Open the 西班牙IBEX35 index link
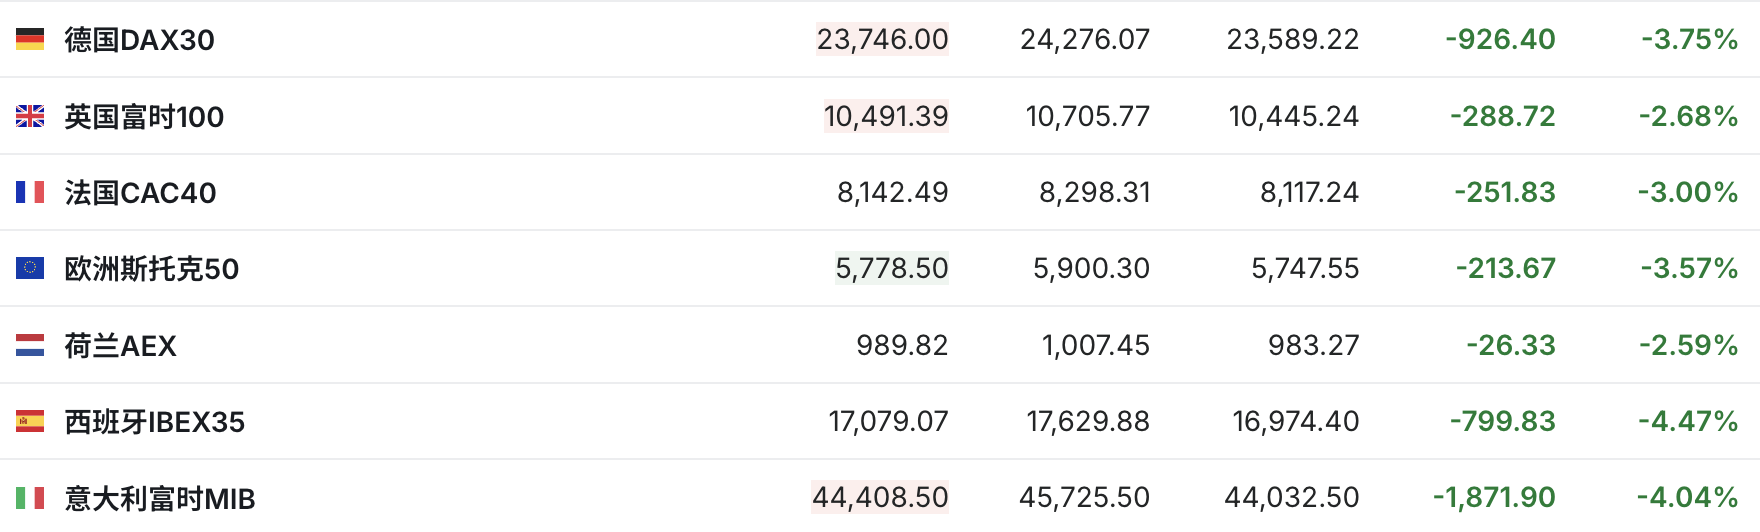This screenshot has height=532, width=1760. pyautogui.click(x=154, y=422)
